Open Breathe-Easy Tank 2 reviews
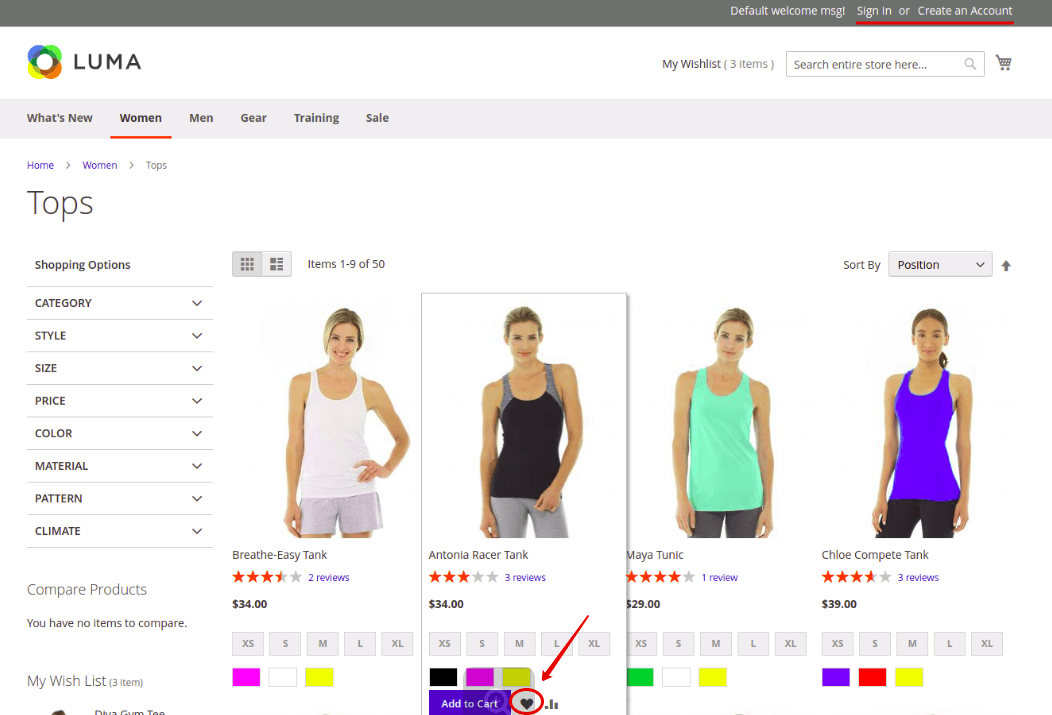Image resolution: width=1052 pixels, height=715 pixels. point(329,578)
